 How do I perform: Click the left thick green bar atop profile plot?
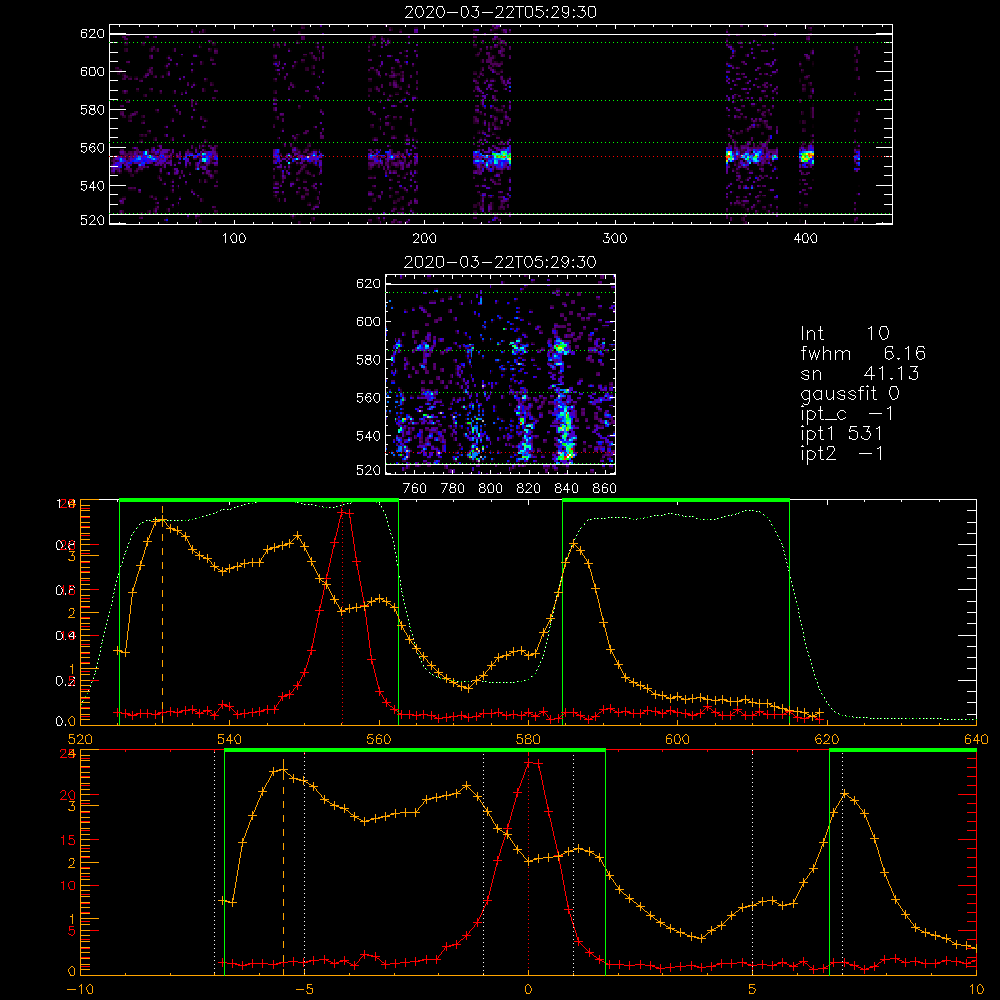[x=259, y=500]
